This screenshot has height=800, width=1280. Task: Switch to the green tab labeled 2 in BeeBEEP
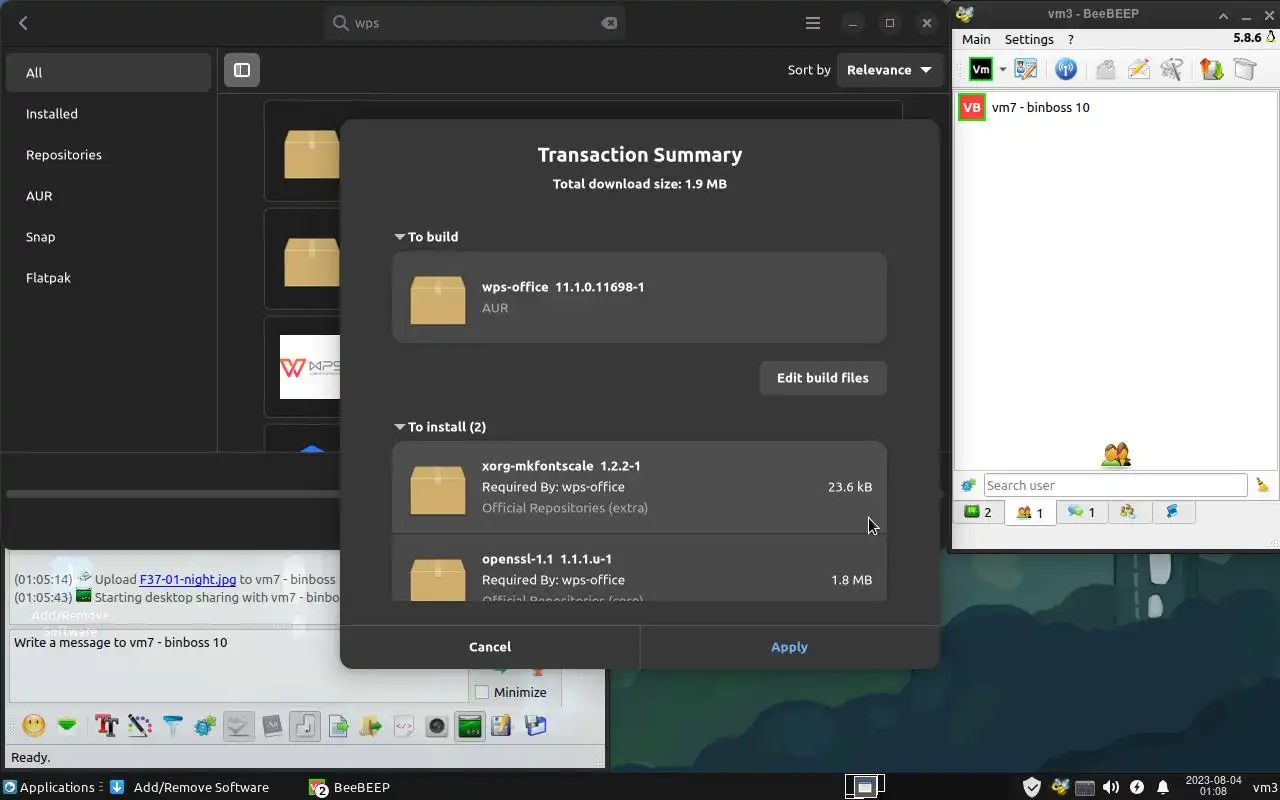[978, 512]
